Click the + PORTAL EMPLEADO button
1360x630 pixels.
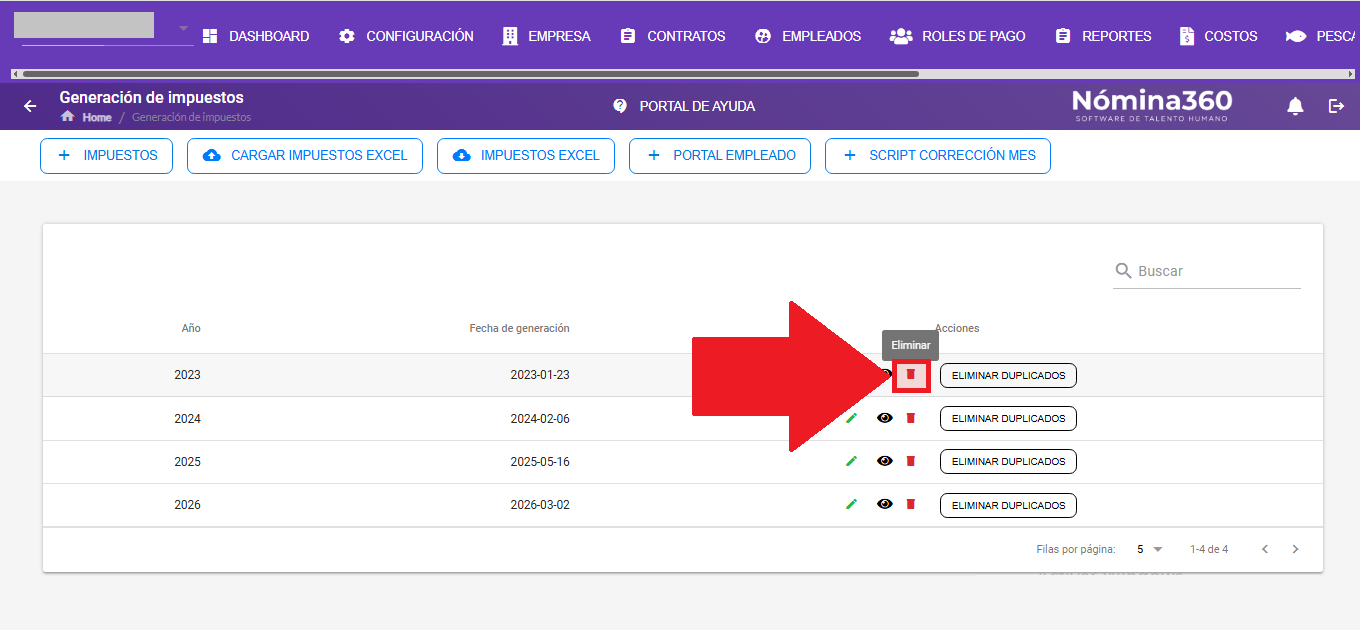[x=720, y=156]
